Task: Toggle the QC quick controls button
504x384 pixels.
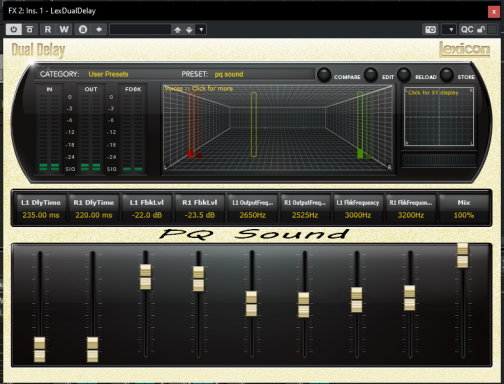Action: coord(467,29)
